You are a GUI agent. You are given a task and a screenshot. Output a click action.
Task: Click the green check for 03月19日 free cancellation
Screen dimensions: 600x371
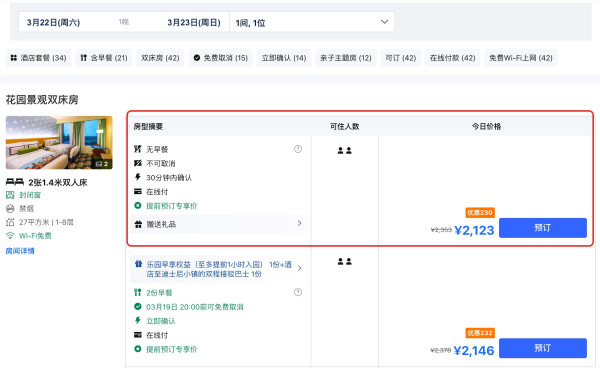pyautogui.click(x=138, y=307)
